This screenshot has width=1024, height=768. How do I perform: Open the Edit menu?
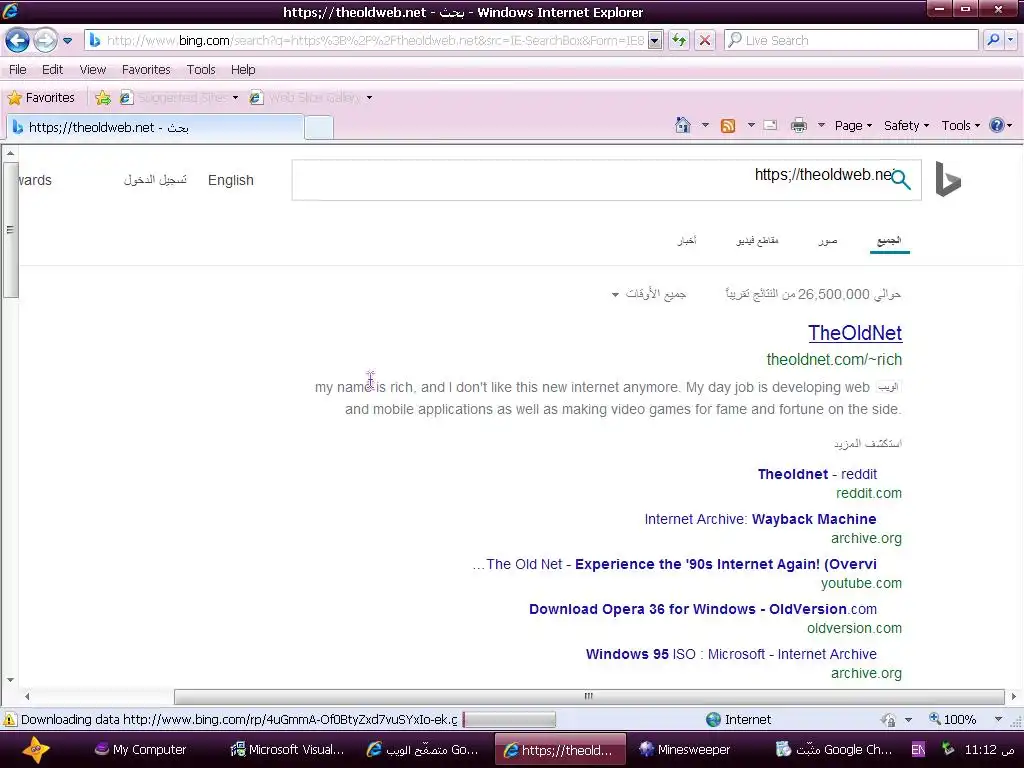pos(52,69)
